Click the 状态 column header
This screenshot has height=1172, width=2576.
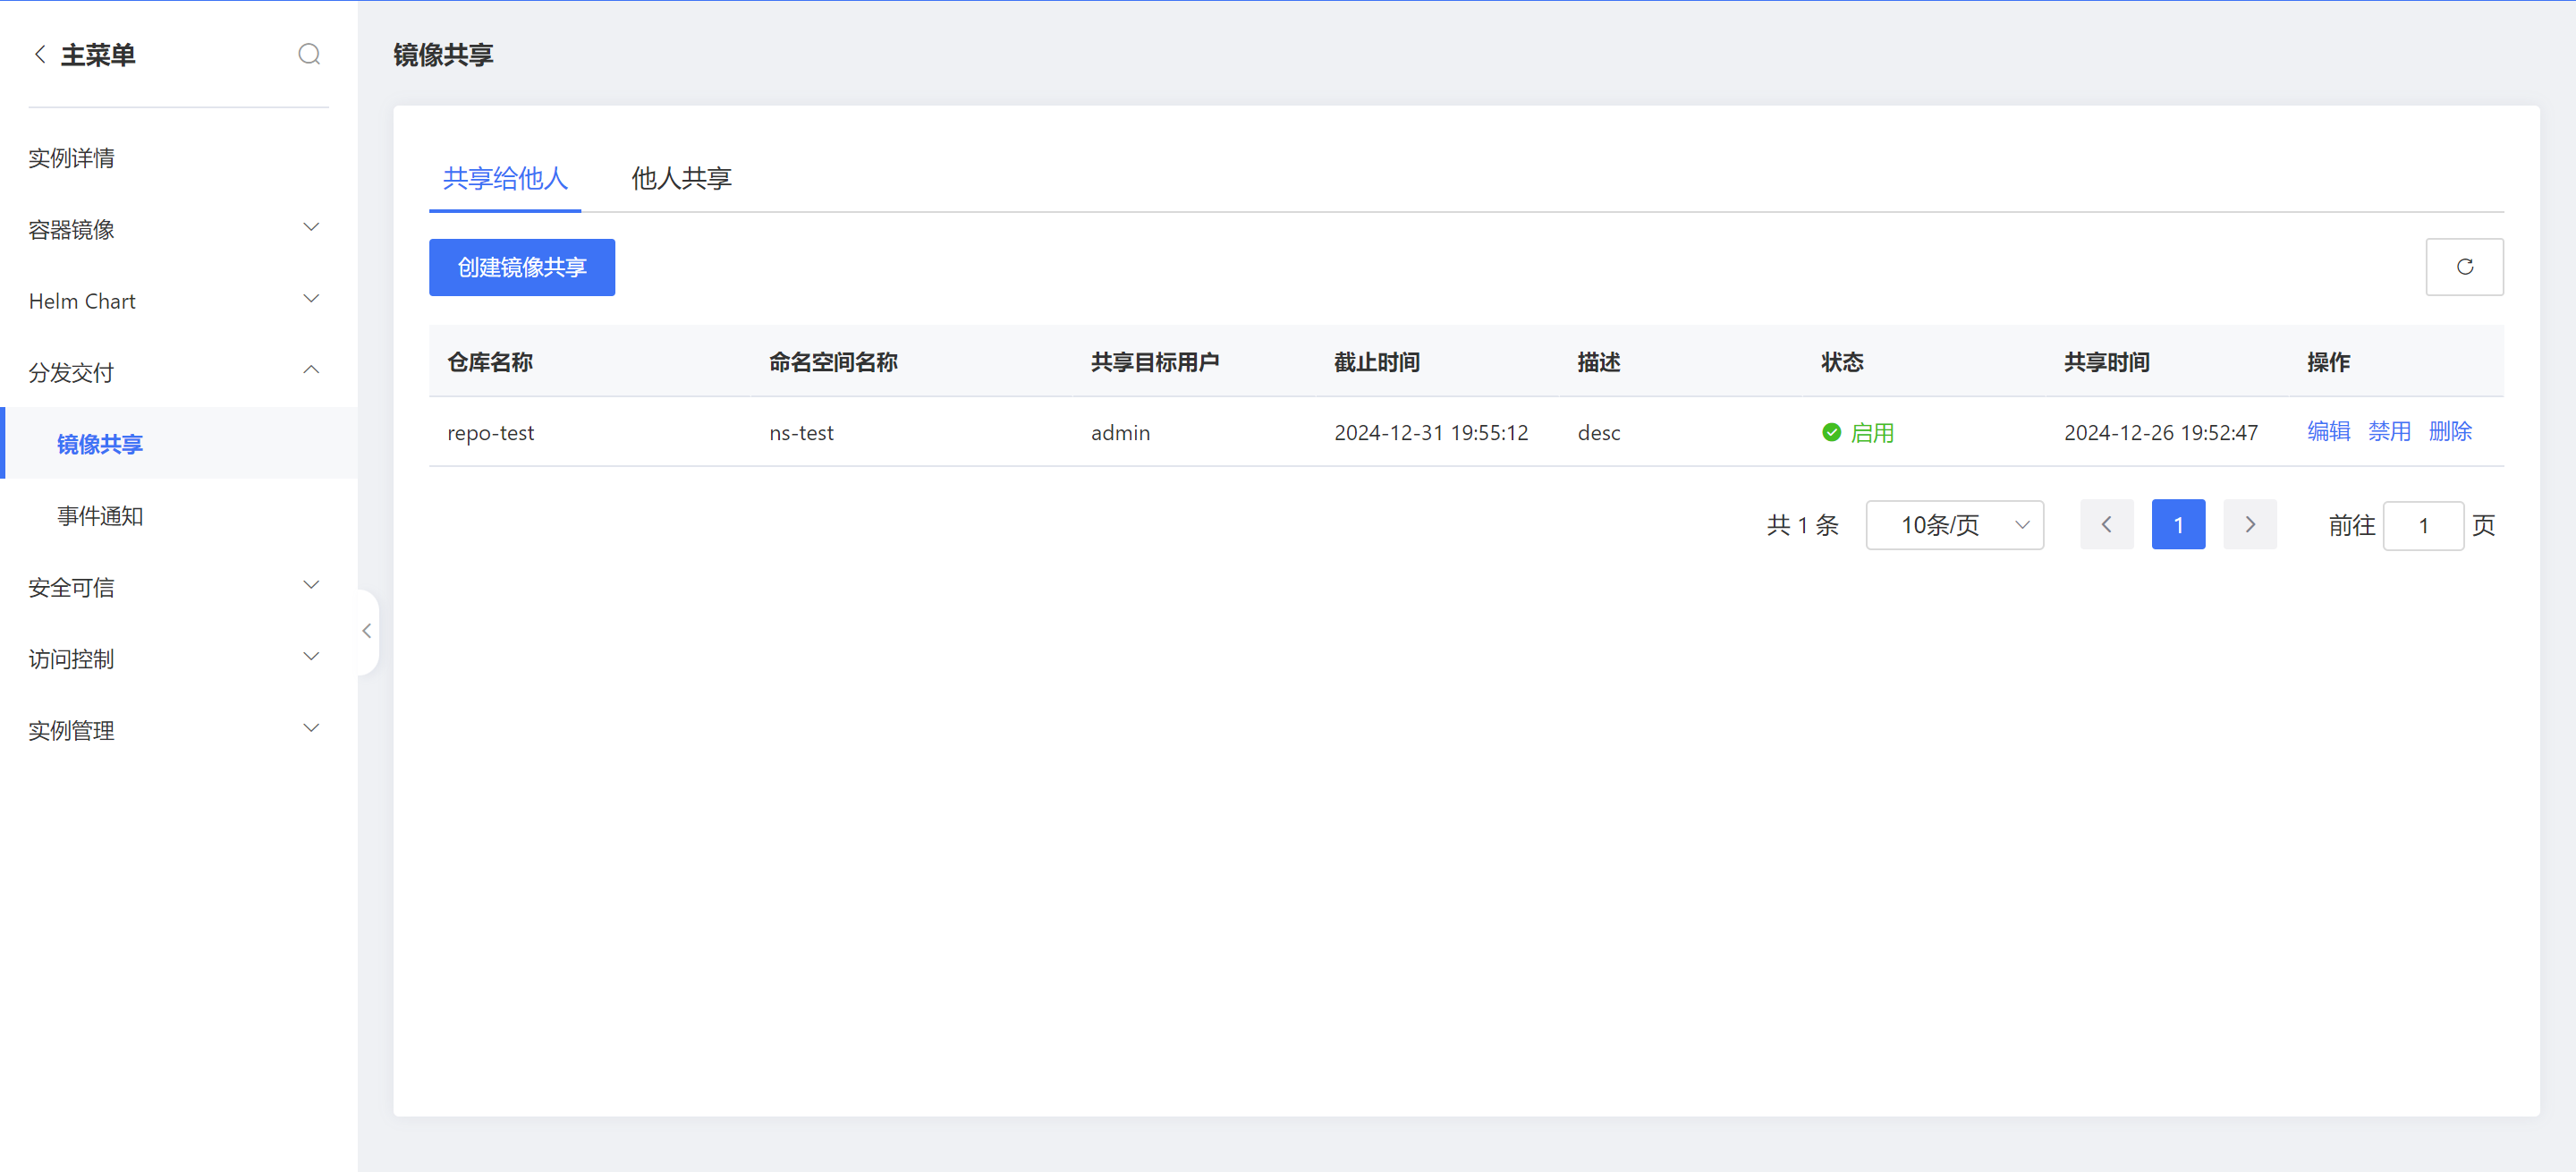coord(1842,361)
